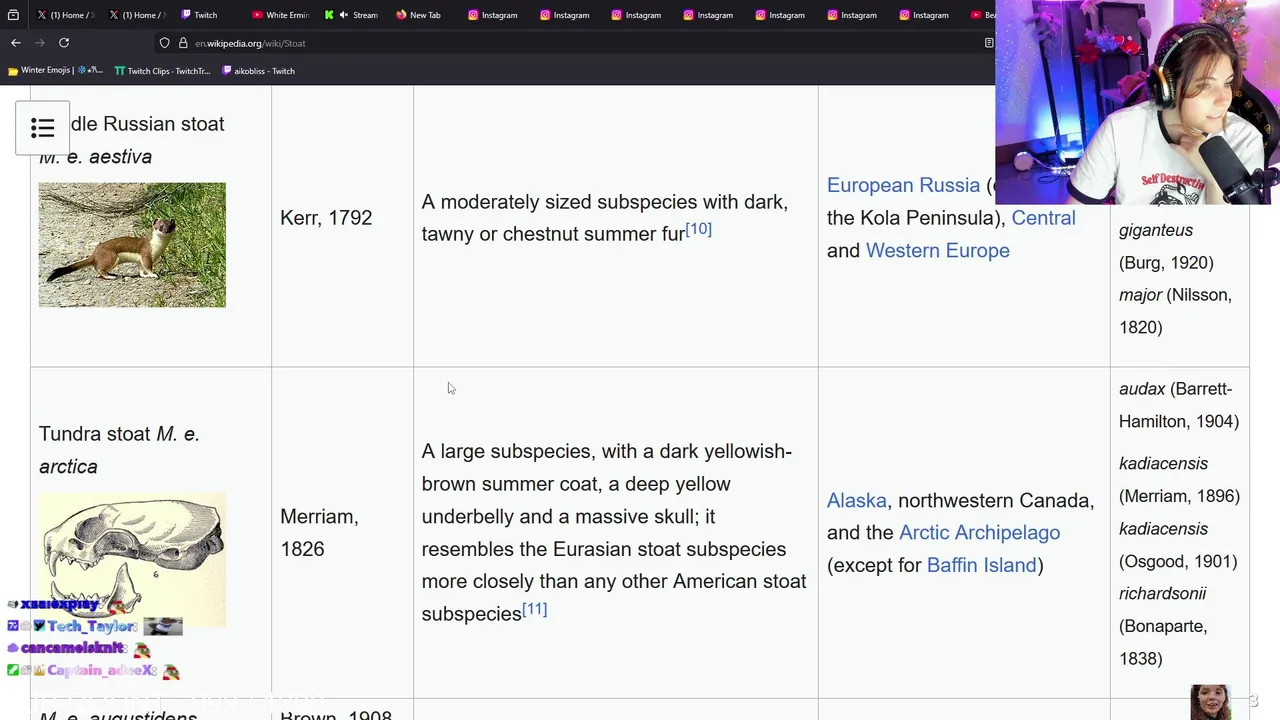The width and height of the screenshot is (1280, 720).
Task: Click the 'M. e. aestiva' subspecies name
Action: pyautogui.click(x=95, y=157)
